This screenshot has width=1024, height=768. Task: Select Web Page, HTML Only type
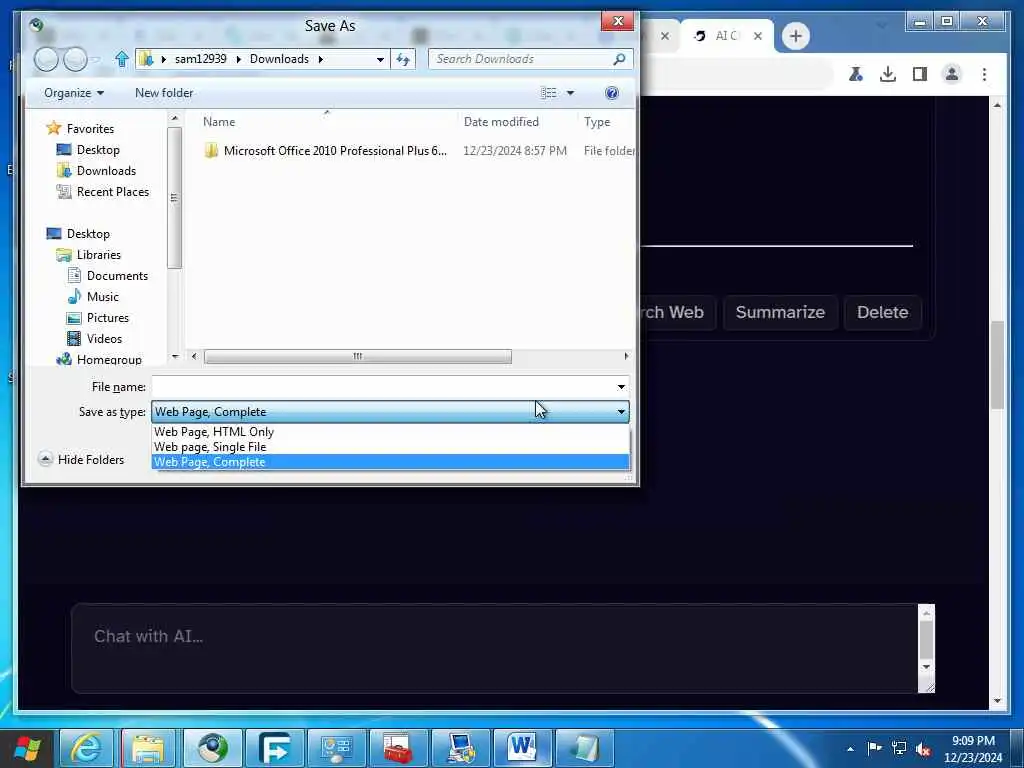click(x=390, y=432)
